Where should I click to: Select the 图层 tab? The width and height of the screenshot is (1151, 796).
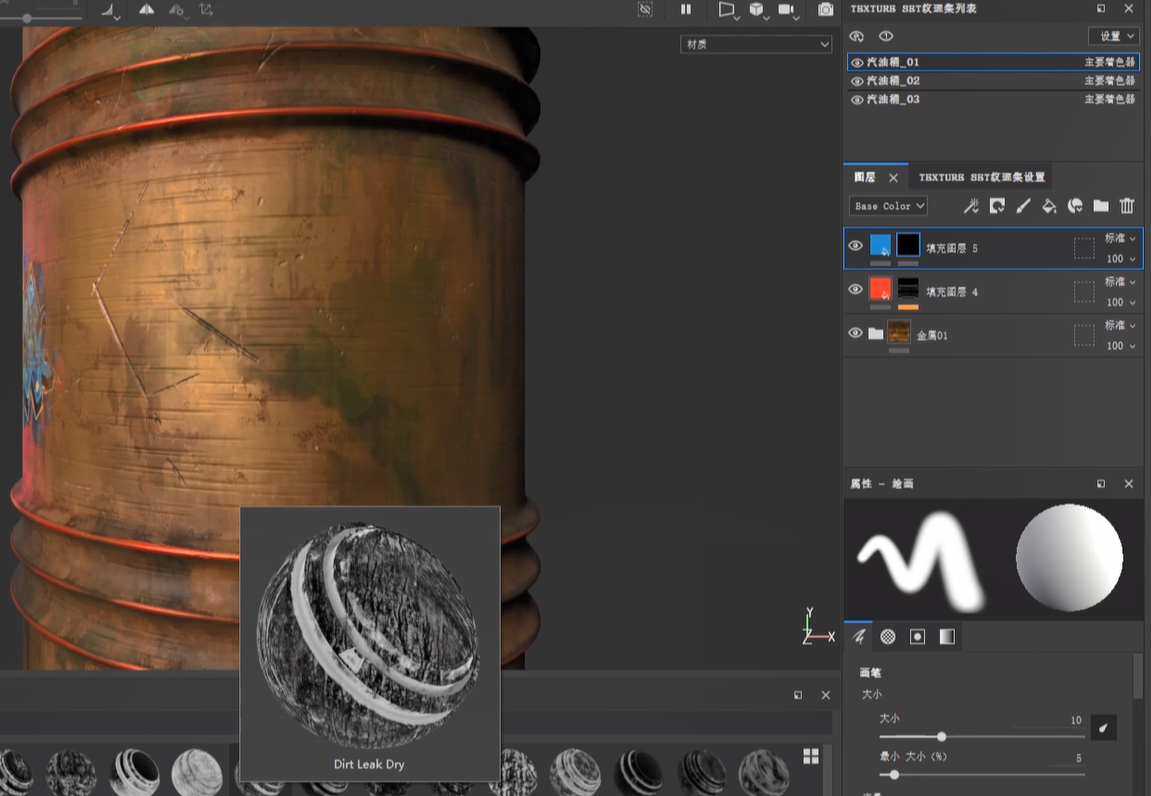coord(864,177)
